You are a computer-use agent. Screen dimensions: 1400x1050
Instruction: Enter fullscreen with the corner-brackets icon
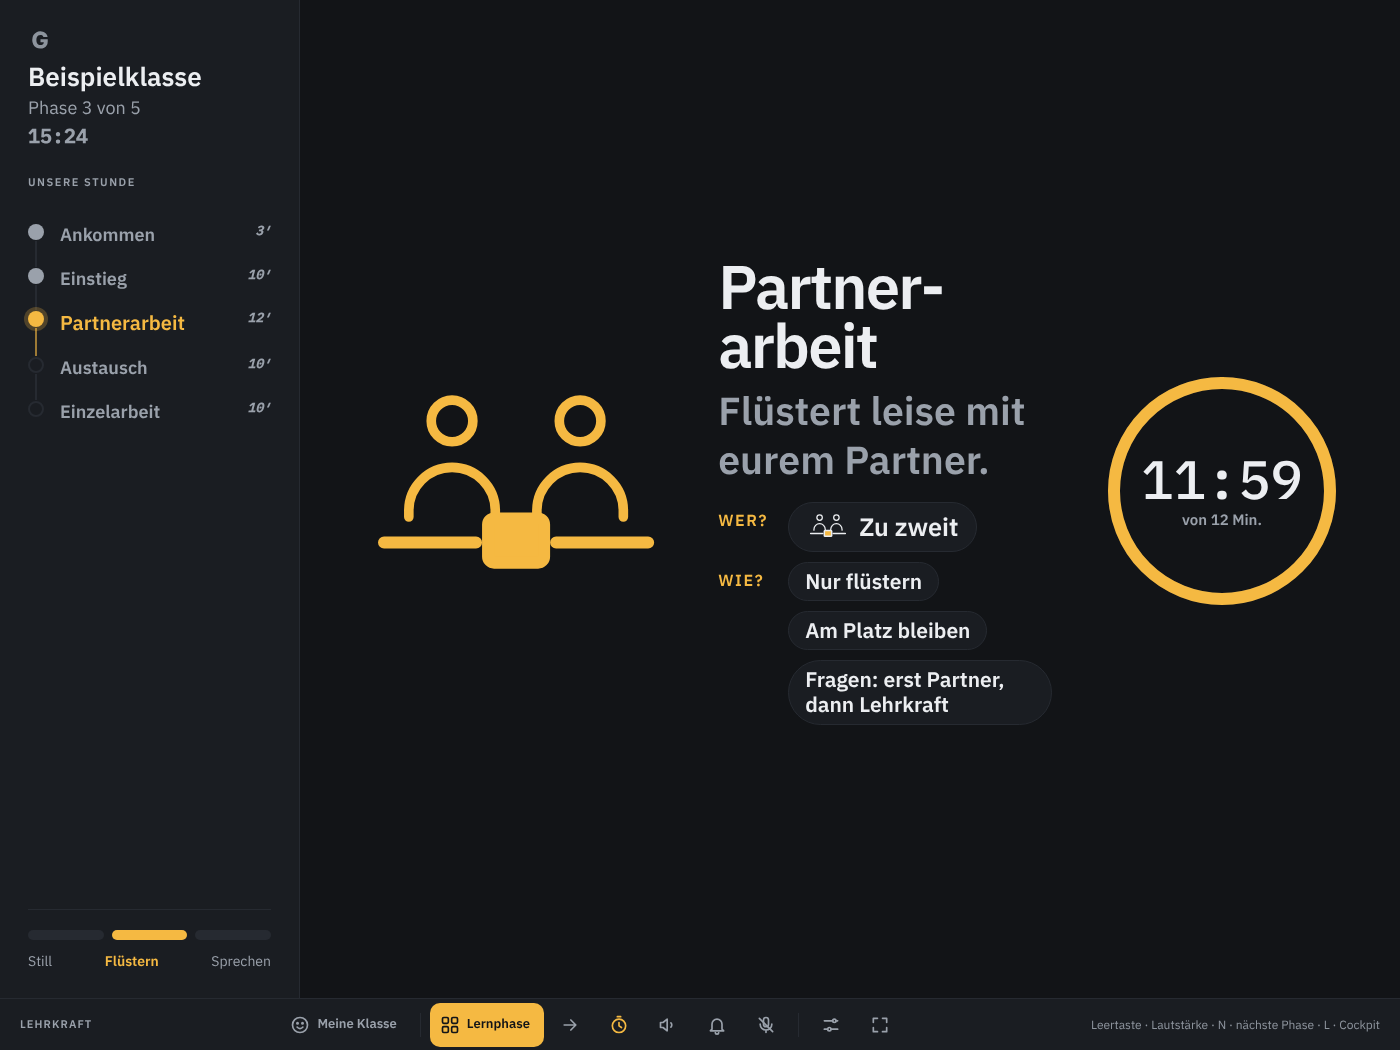(x=880, y=1025)
